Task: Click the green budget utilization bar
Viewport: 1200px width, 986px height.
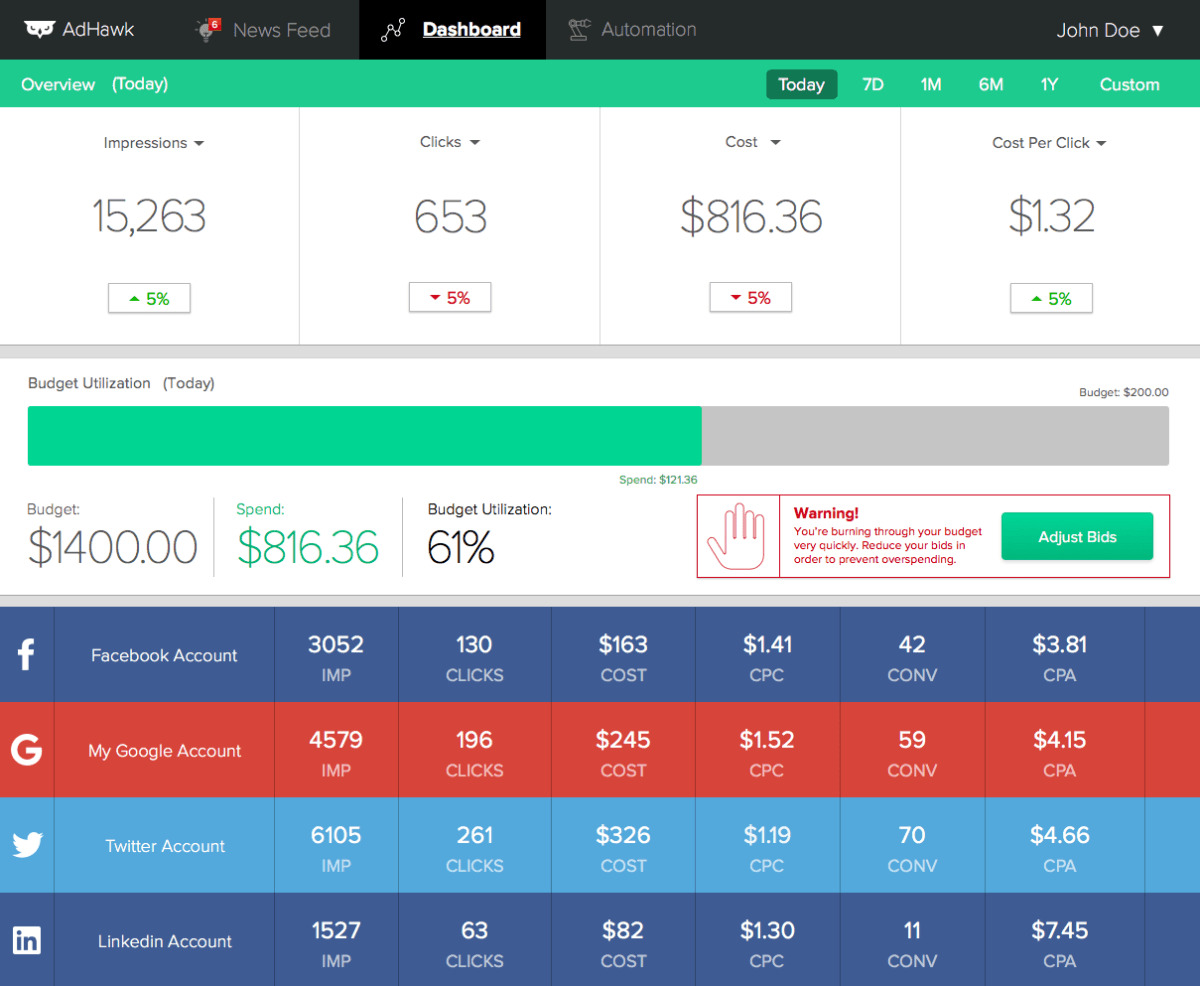Action: click(x=364, y=436)
